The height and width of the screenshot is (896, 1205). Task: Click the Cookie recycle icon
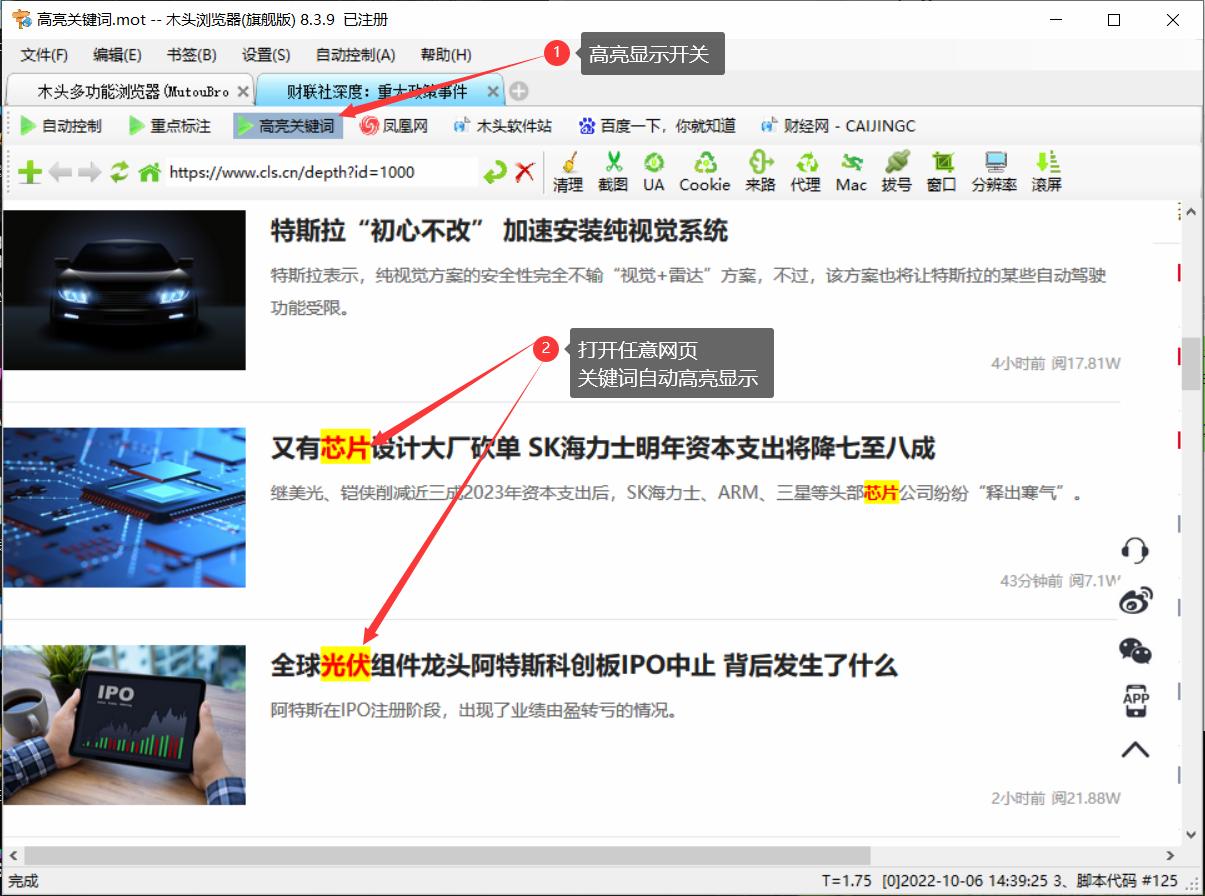tap(705, 171)
